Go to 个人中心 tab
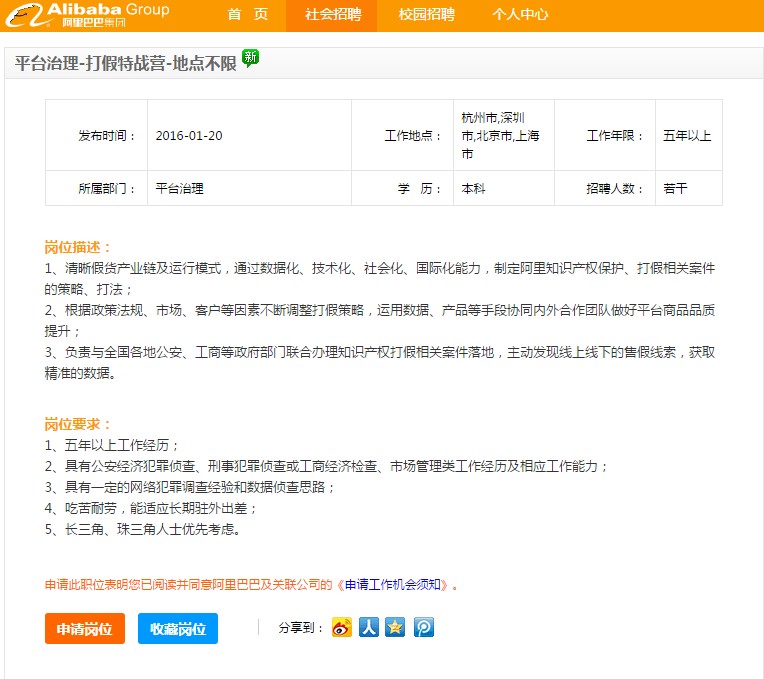This screenshot has width=764, height=679. [x=520, y=15]
